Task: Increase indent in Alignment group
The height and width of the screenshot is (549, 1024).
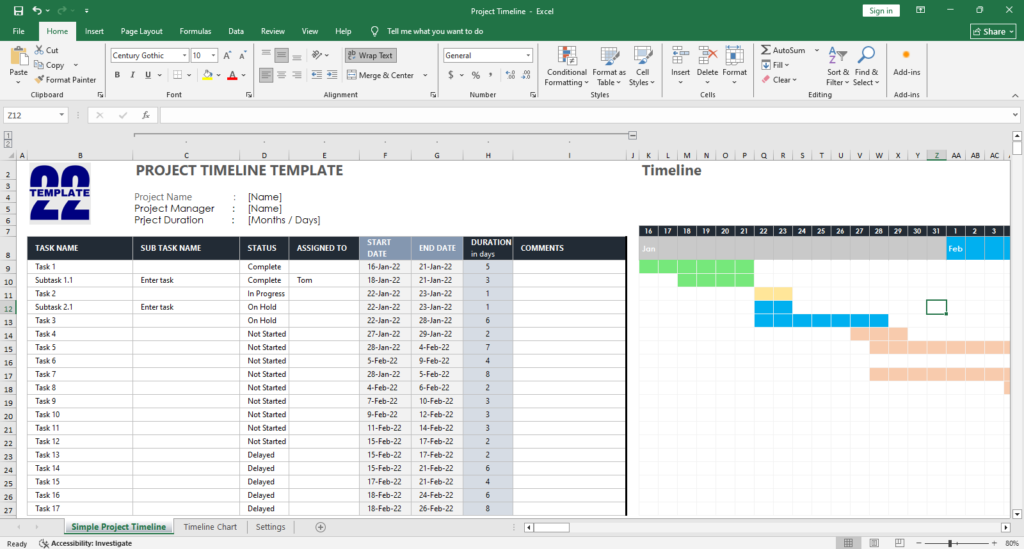Action: [x=332, y=75]
